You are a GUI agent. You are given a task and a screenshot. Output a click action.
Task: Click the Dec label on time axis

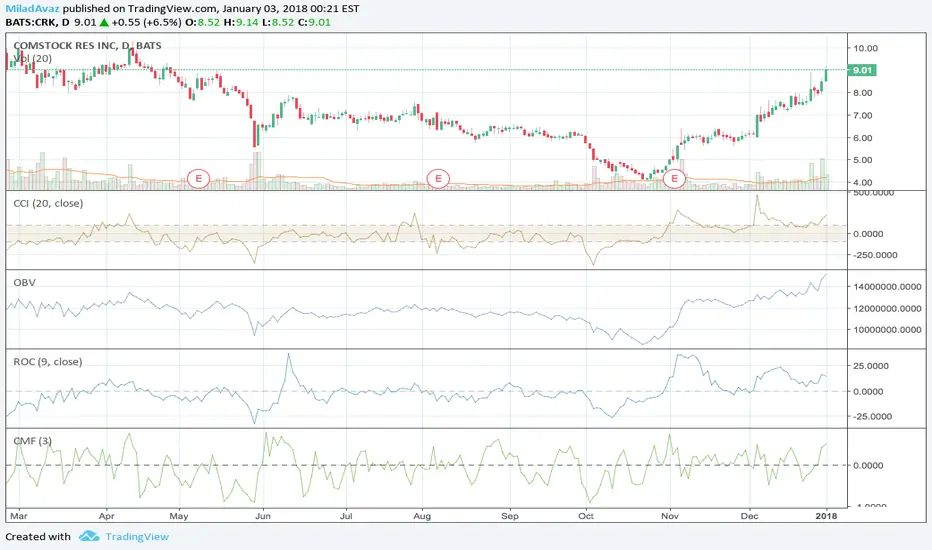[x=750, y=516]
